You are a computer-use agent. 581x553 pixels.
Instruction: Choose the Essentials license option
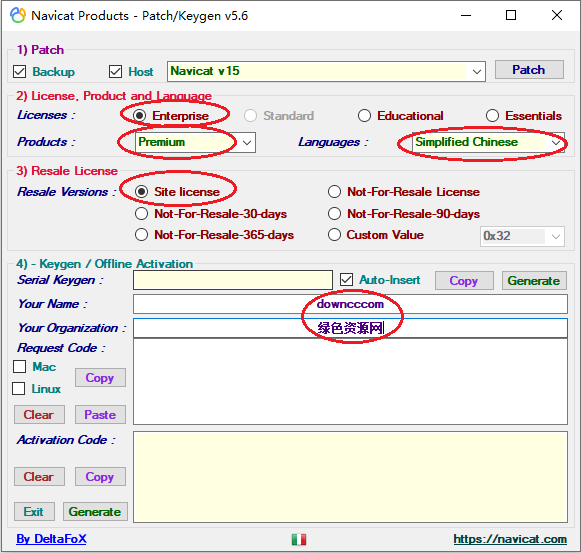pos(492,116)
